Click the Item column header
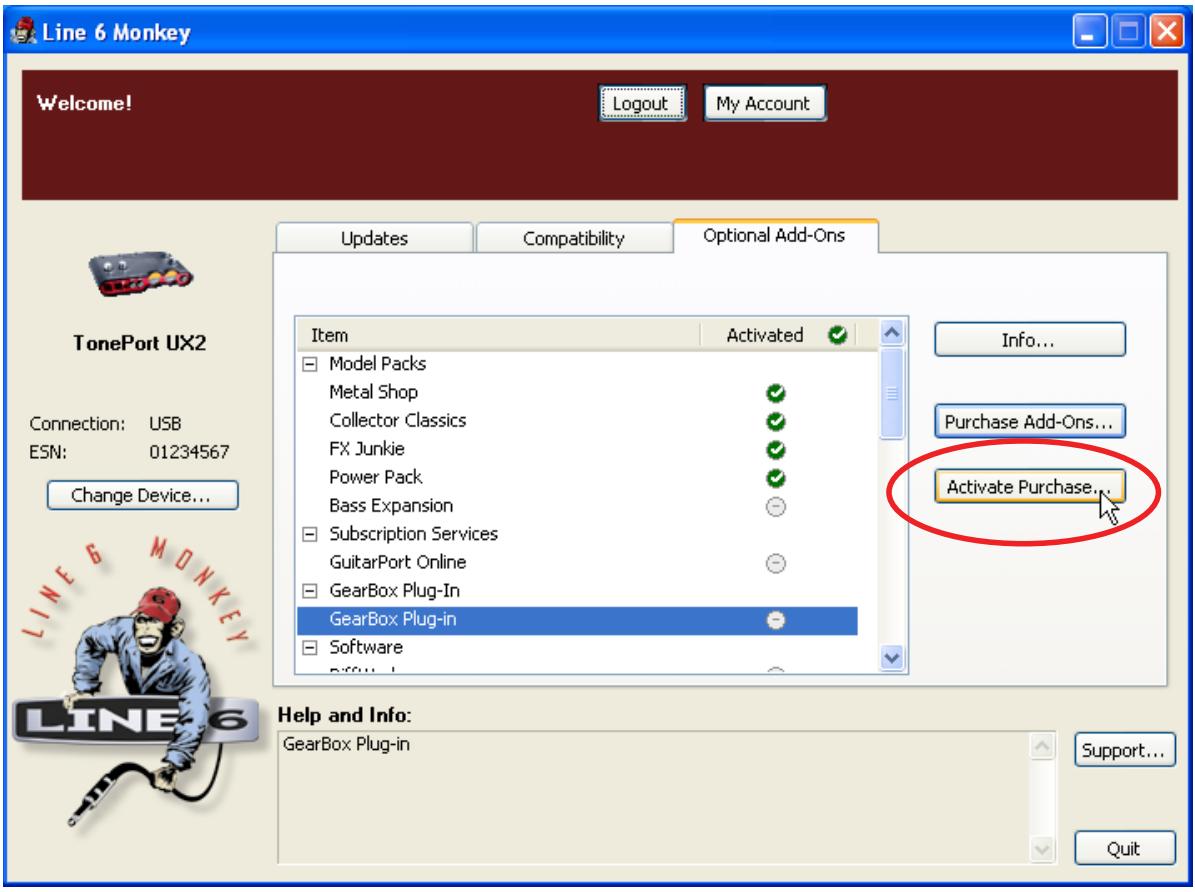 [498, 335]
